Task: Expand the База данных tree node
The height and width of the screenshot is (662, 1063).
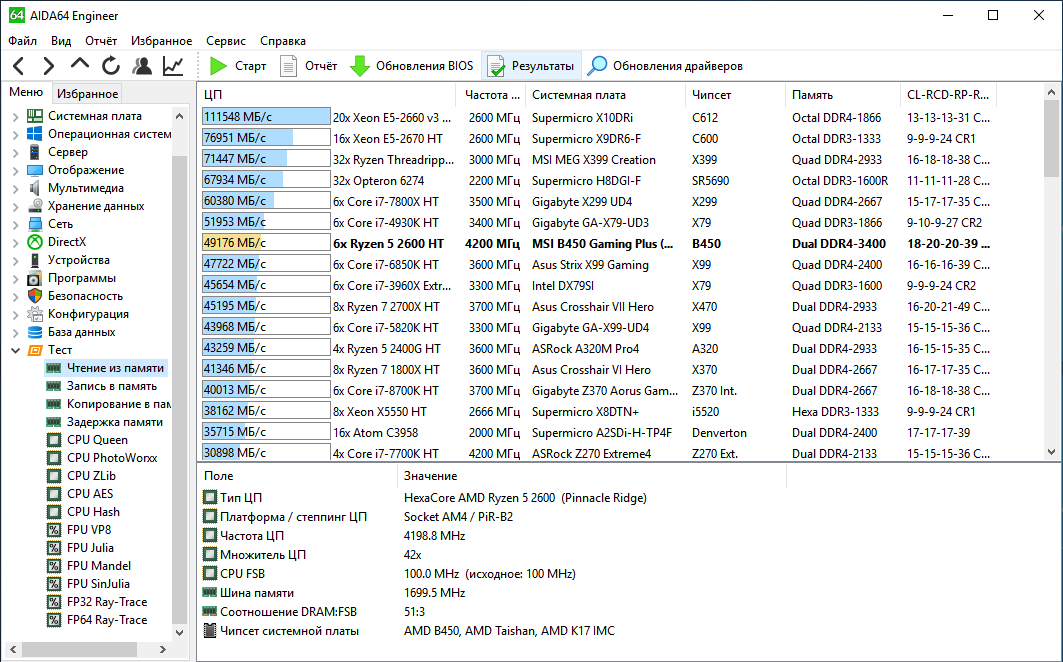Action: (x=16, y=332)
